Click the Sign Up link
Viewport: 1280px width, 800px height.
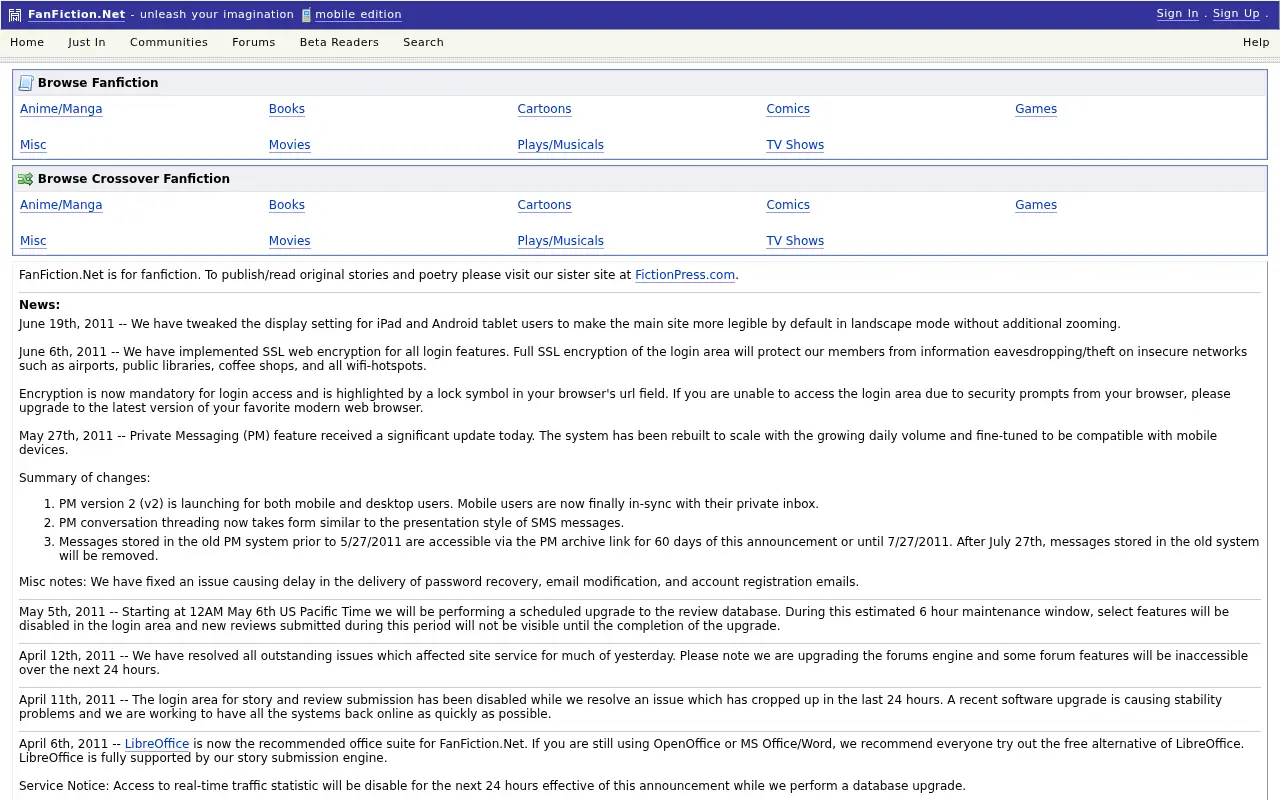click(x=1236, y=14)
